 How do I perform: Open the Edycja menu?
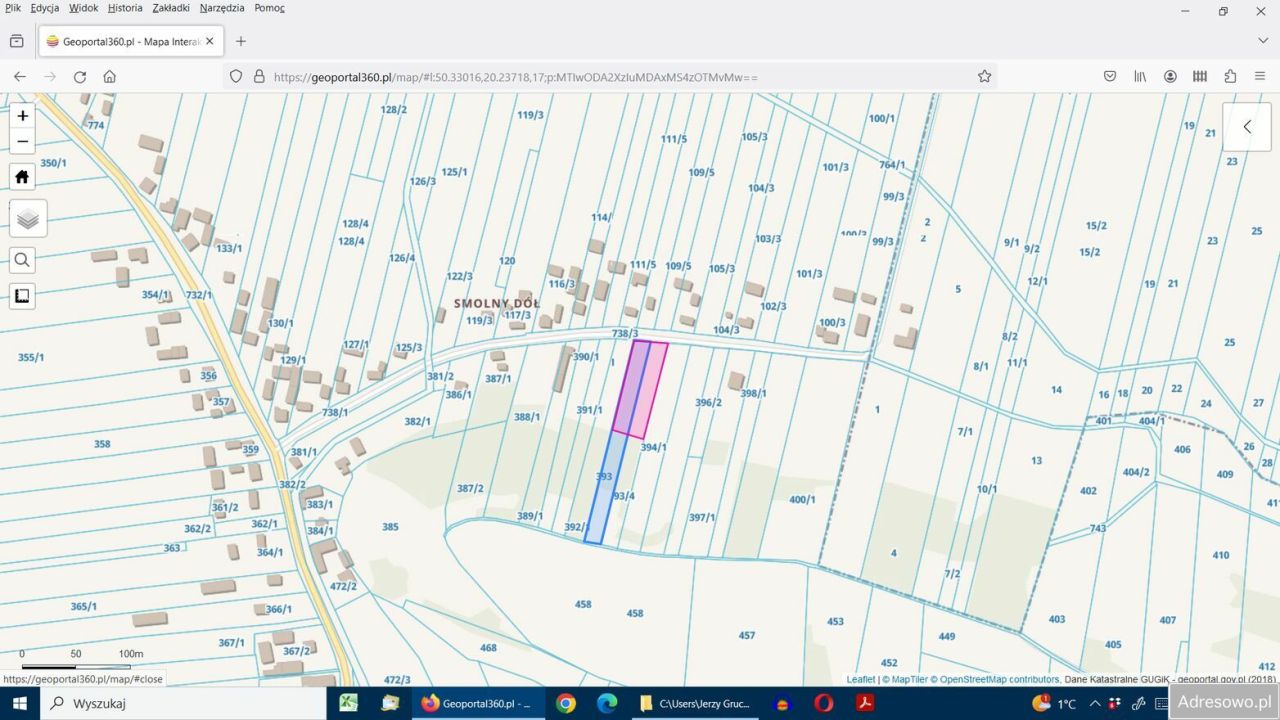point(45,8)
